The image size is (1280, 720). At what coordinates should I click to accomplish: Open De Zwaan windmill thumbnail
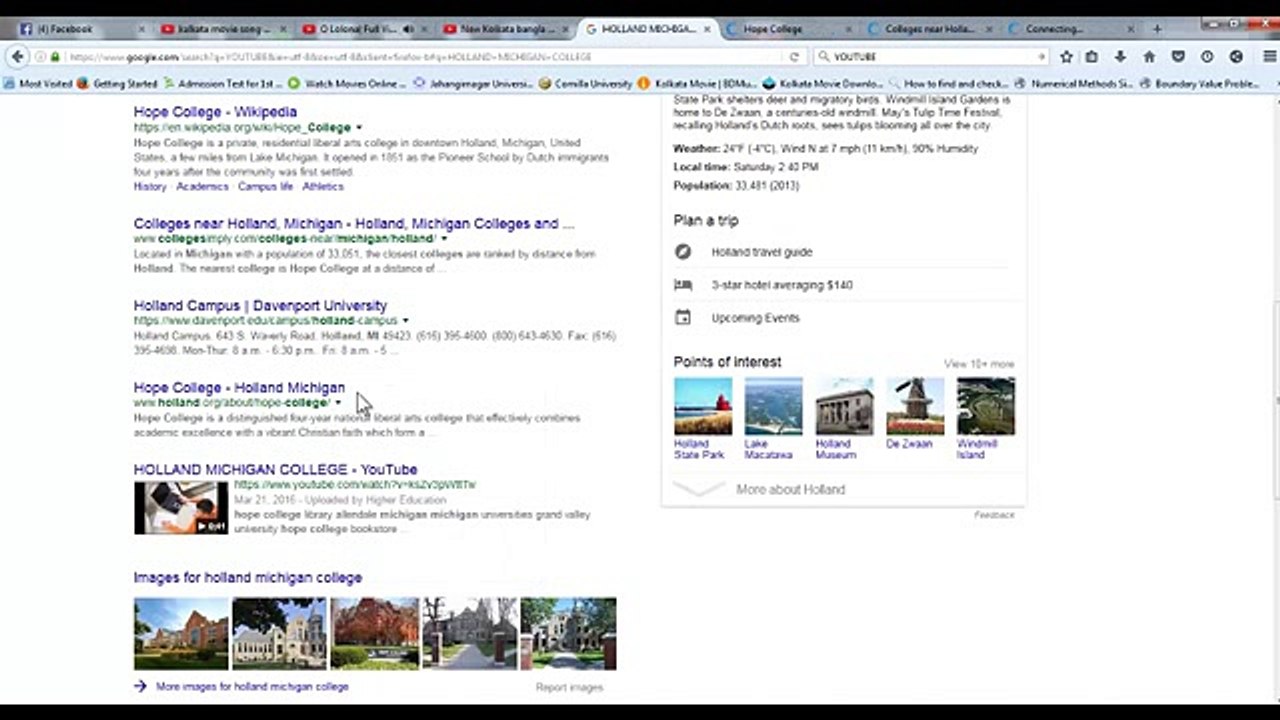[915, 406]
